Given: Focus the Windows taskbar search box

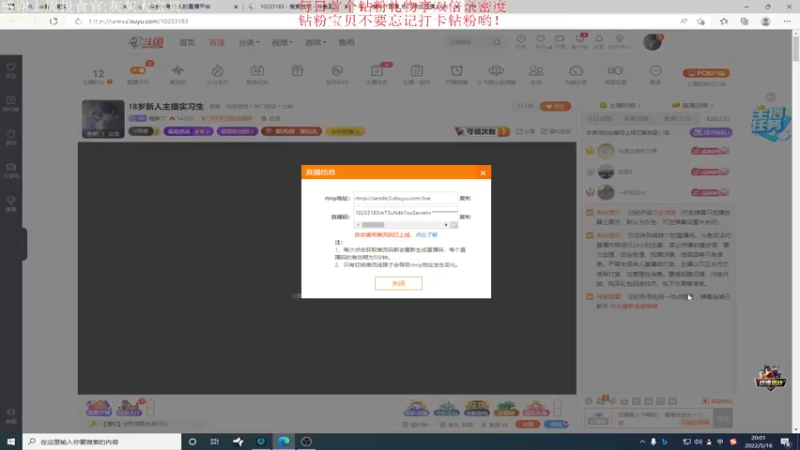Looking at the screenshot, I should click(102, 441).
